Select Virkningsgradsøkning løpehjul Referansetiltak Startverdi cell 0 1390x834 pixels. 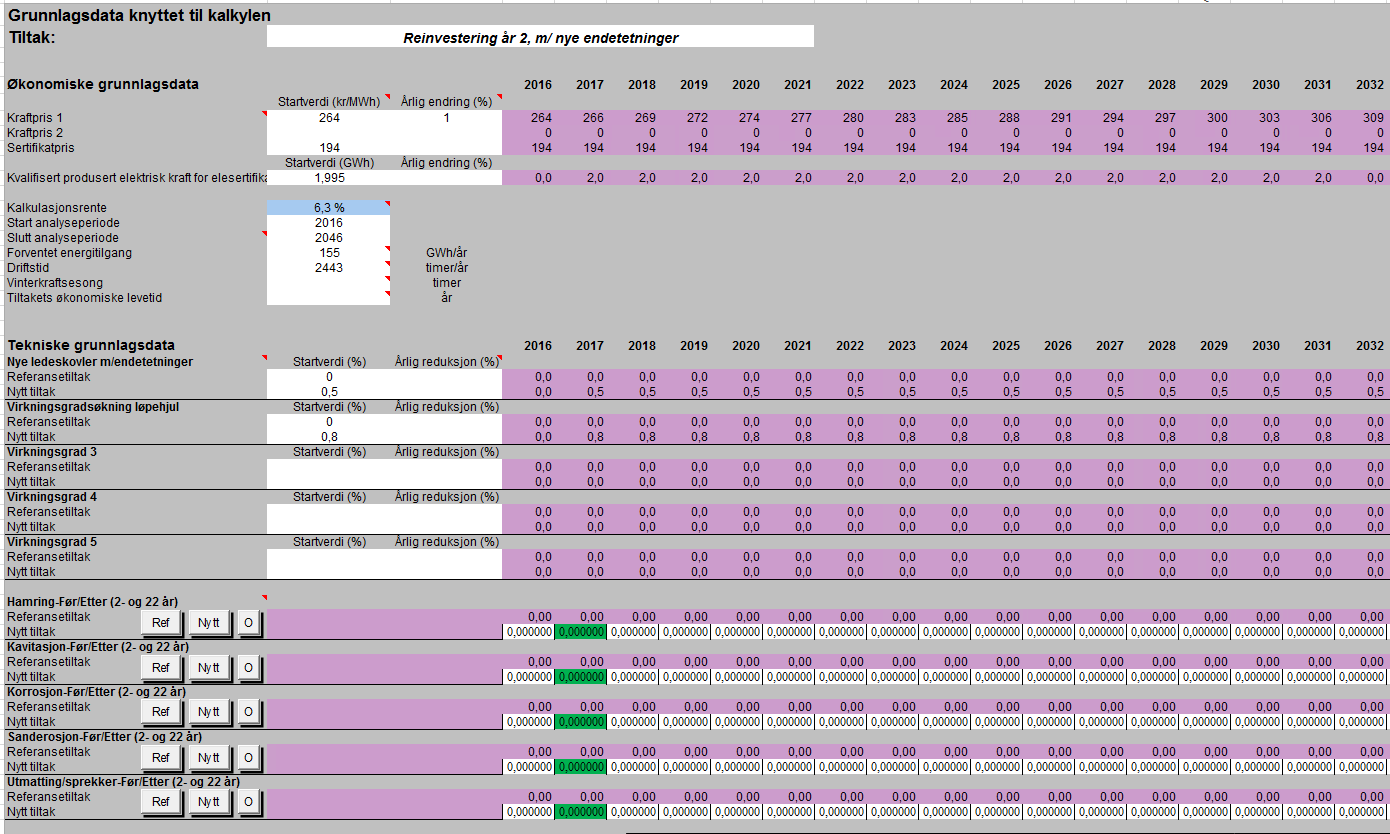329,422
